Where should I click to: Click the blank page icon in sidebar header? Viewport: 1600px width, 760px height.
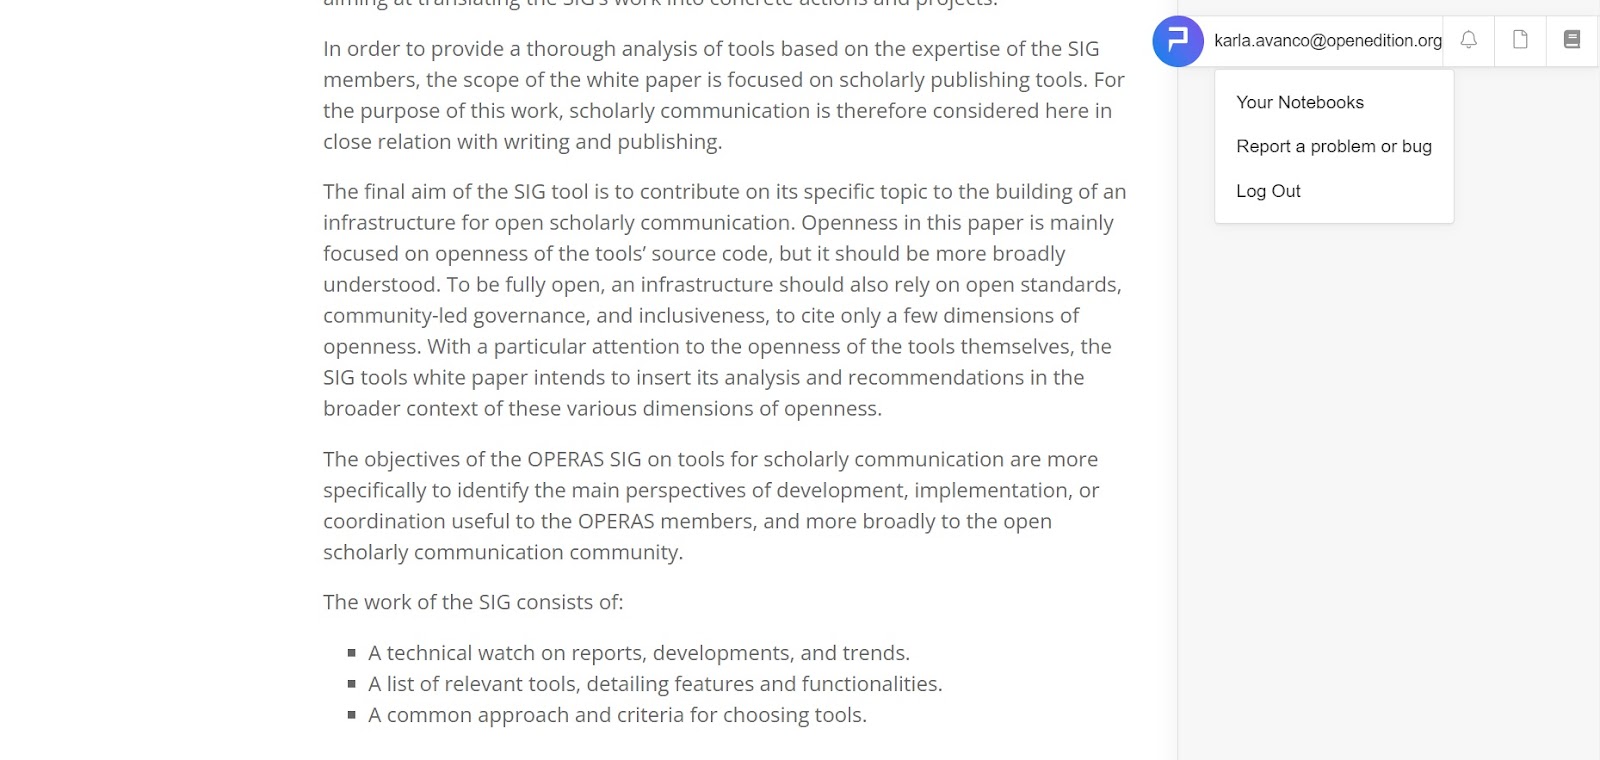pyautogui.click(x=1520, y=41)
